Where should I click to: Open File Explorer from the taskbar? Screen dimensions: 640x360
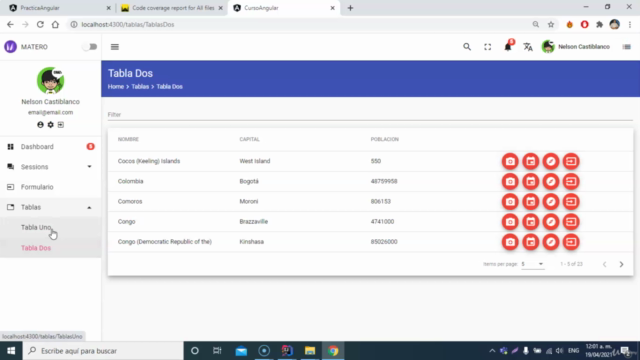coord(310,351)
